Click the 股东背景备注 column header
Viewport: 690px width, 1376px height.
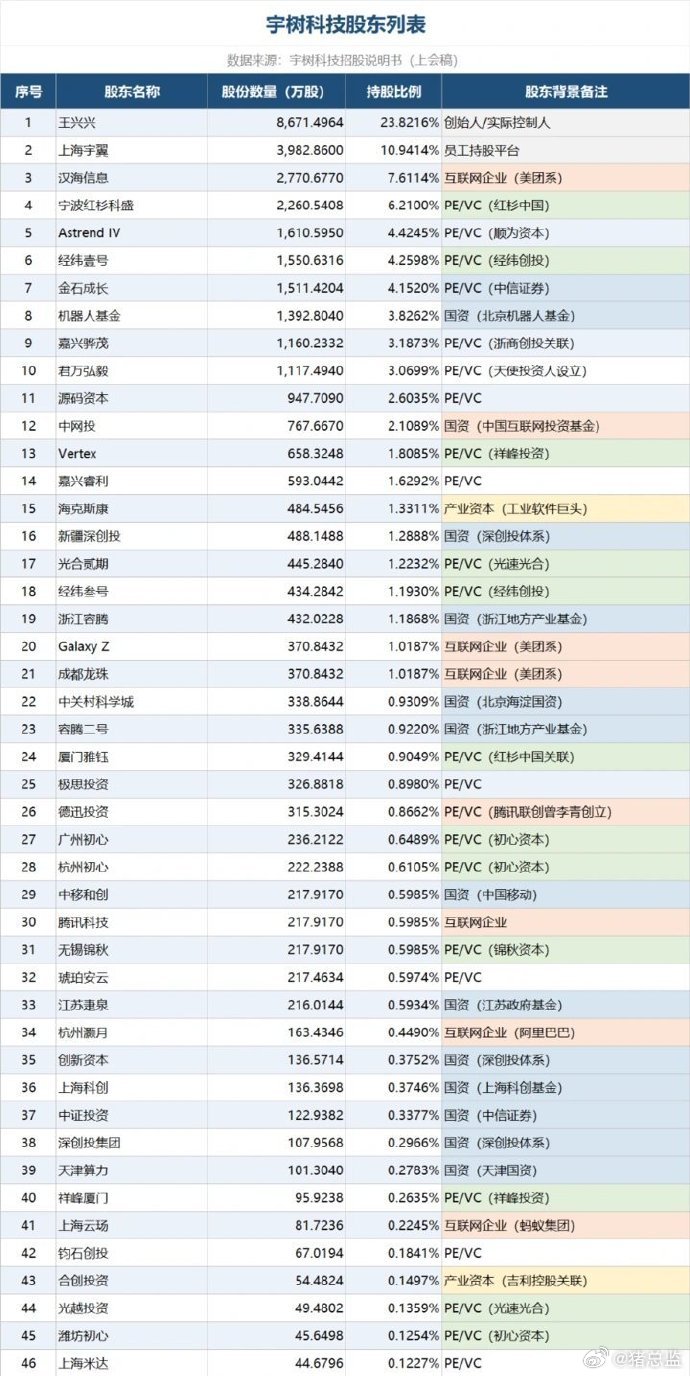566,92
